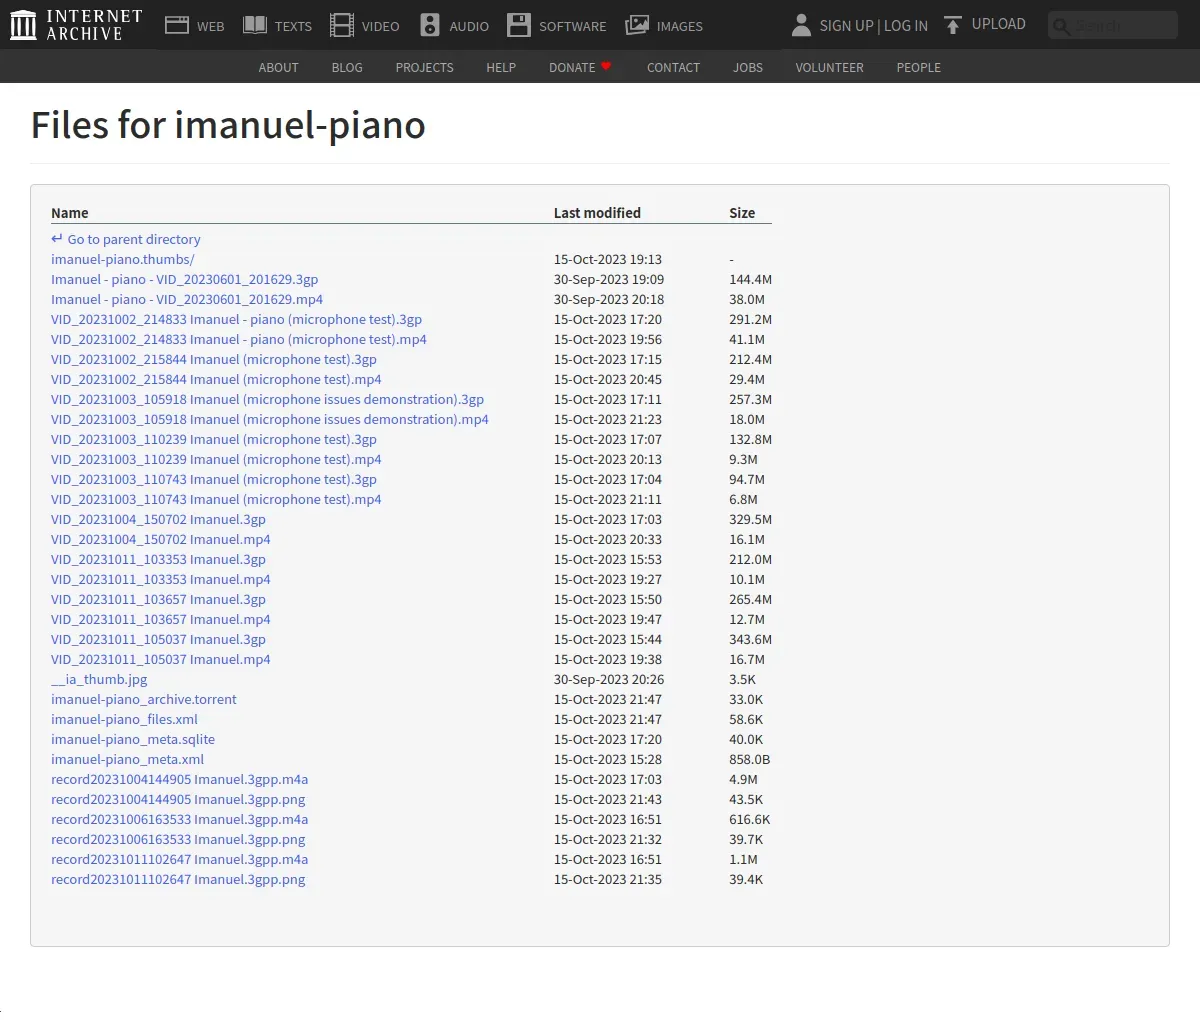Open record20231004144905 Imanuel.3gpp.m4a

[x=179, y=779]
